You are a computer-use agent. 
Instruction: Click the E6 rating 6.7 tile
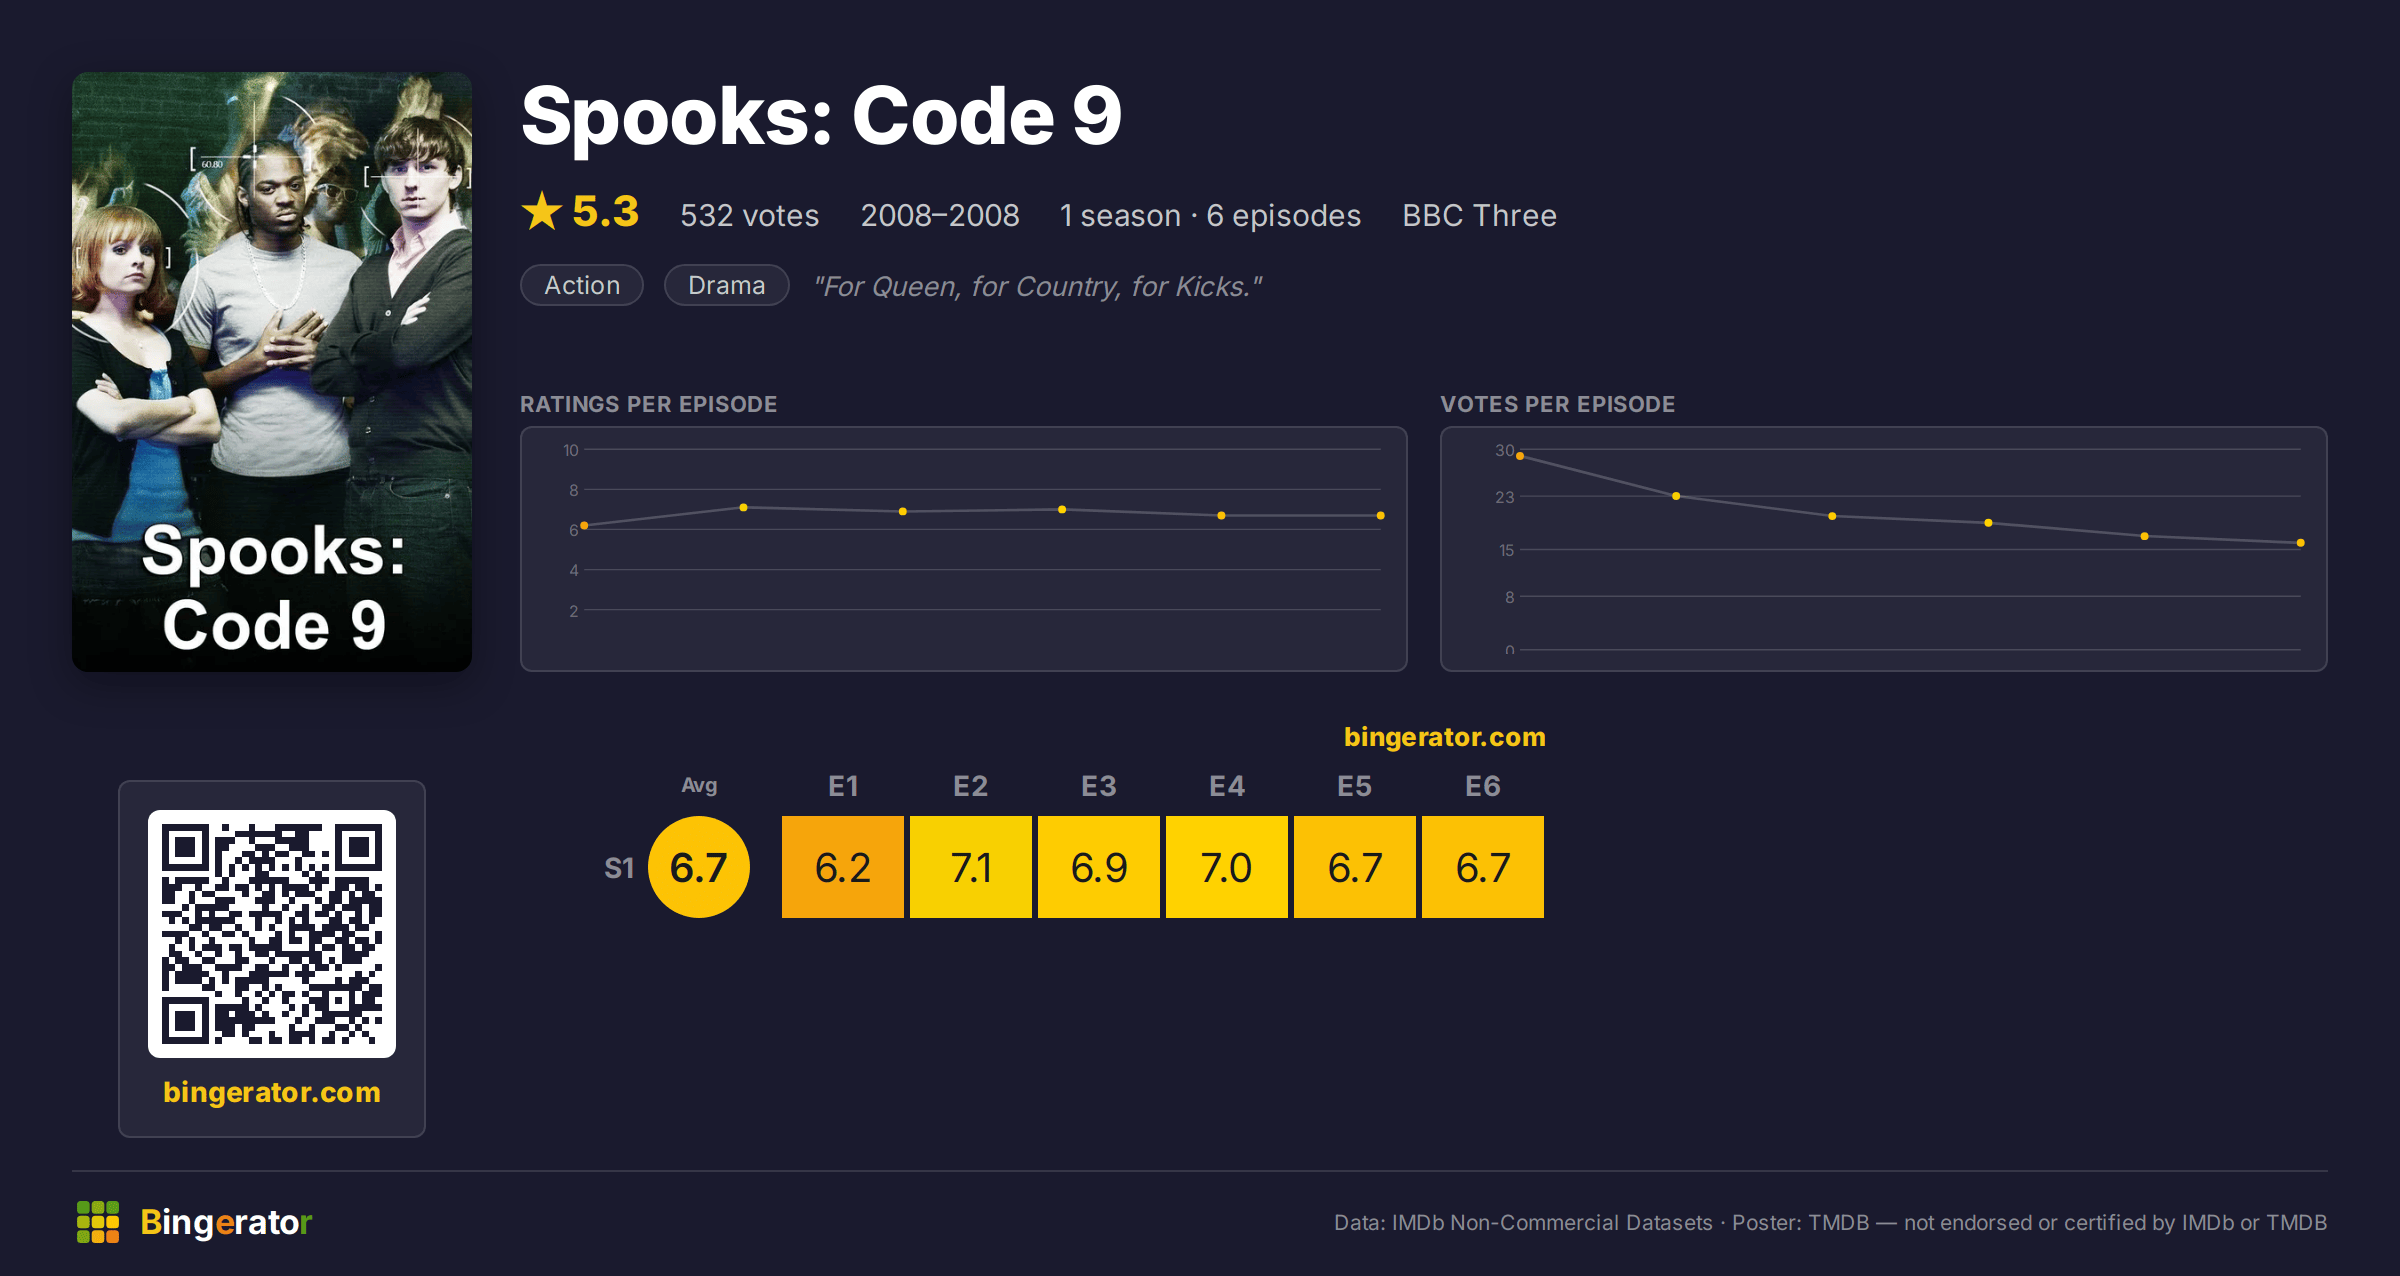pos(1483,867)
